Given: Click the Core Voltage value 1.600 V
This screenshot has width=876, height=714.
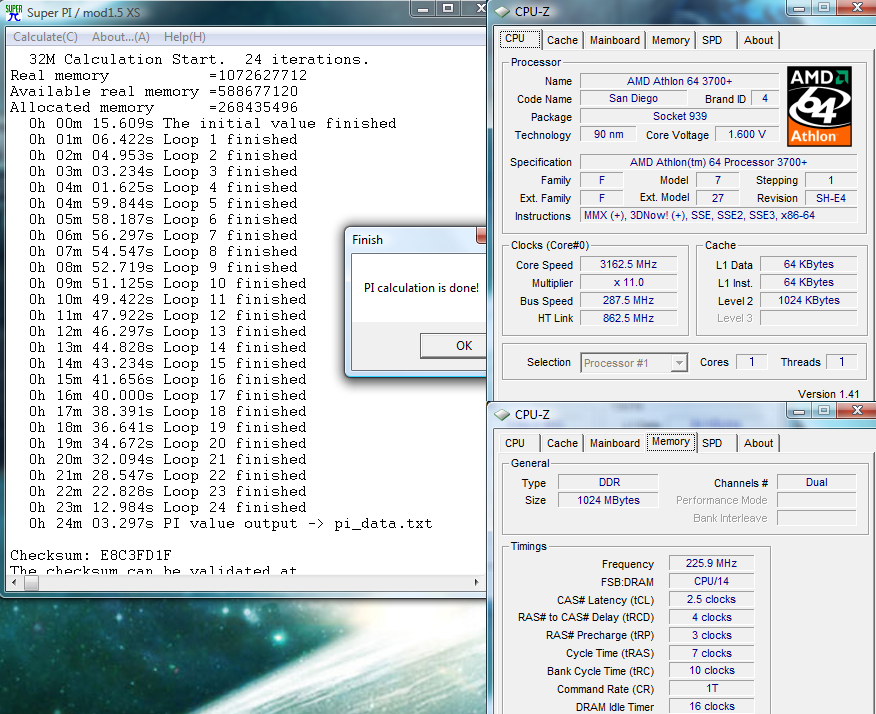Looking at the screenshot, I should coord(747,135).
